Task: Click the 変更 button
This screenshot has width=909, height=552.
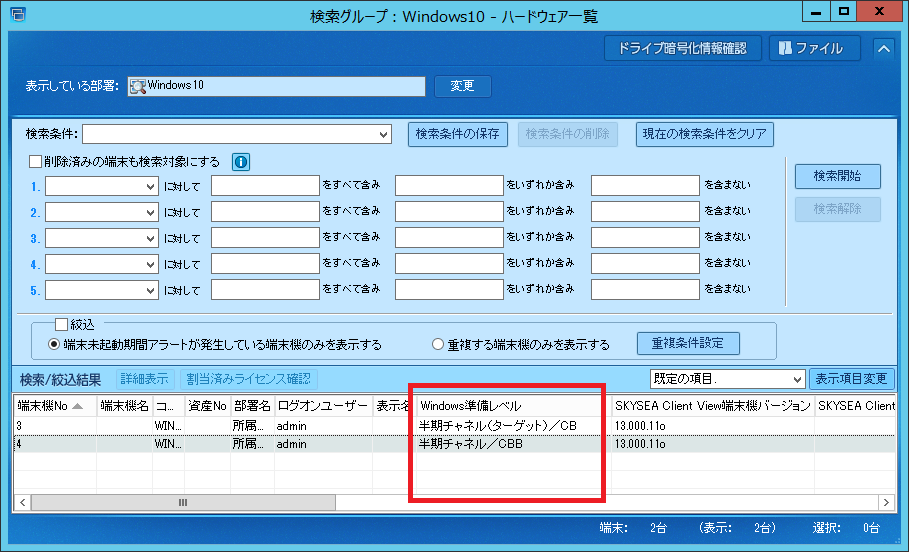Action: (463, 86)
